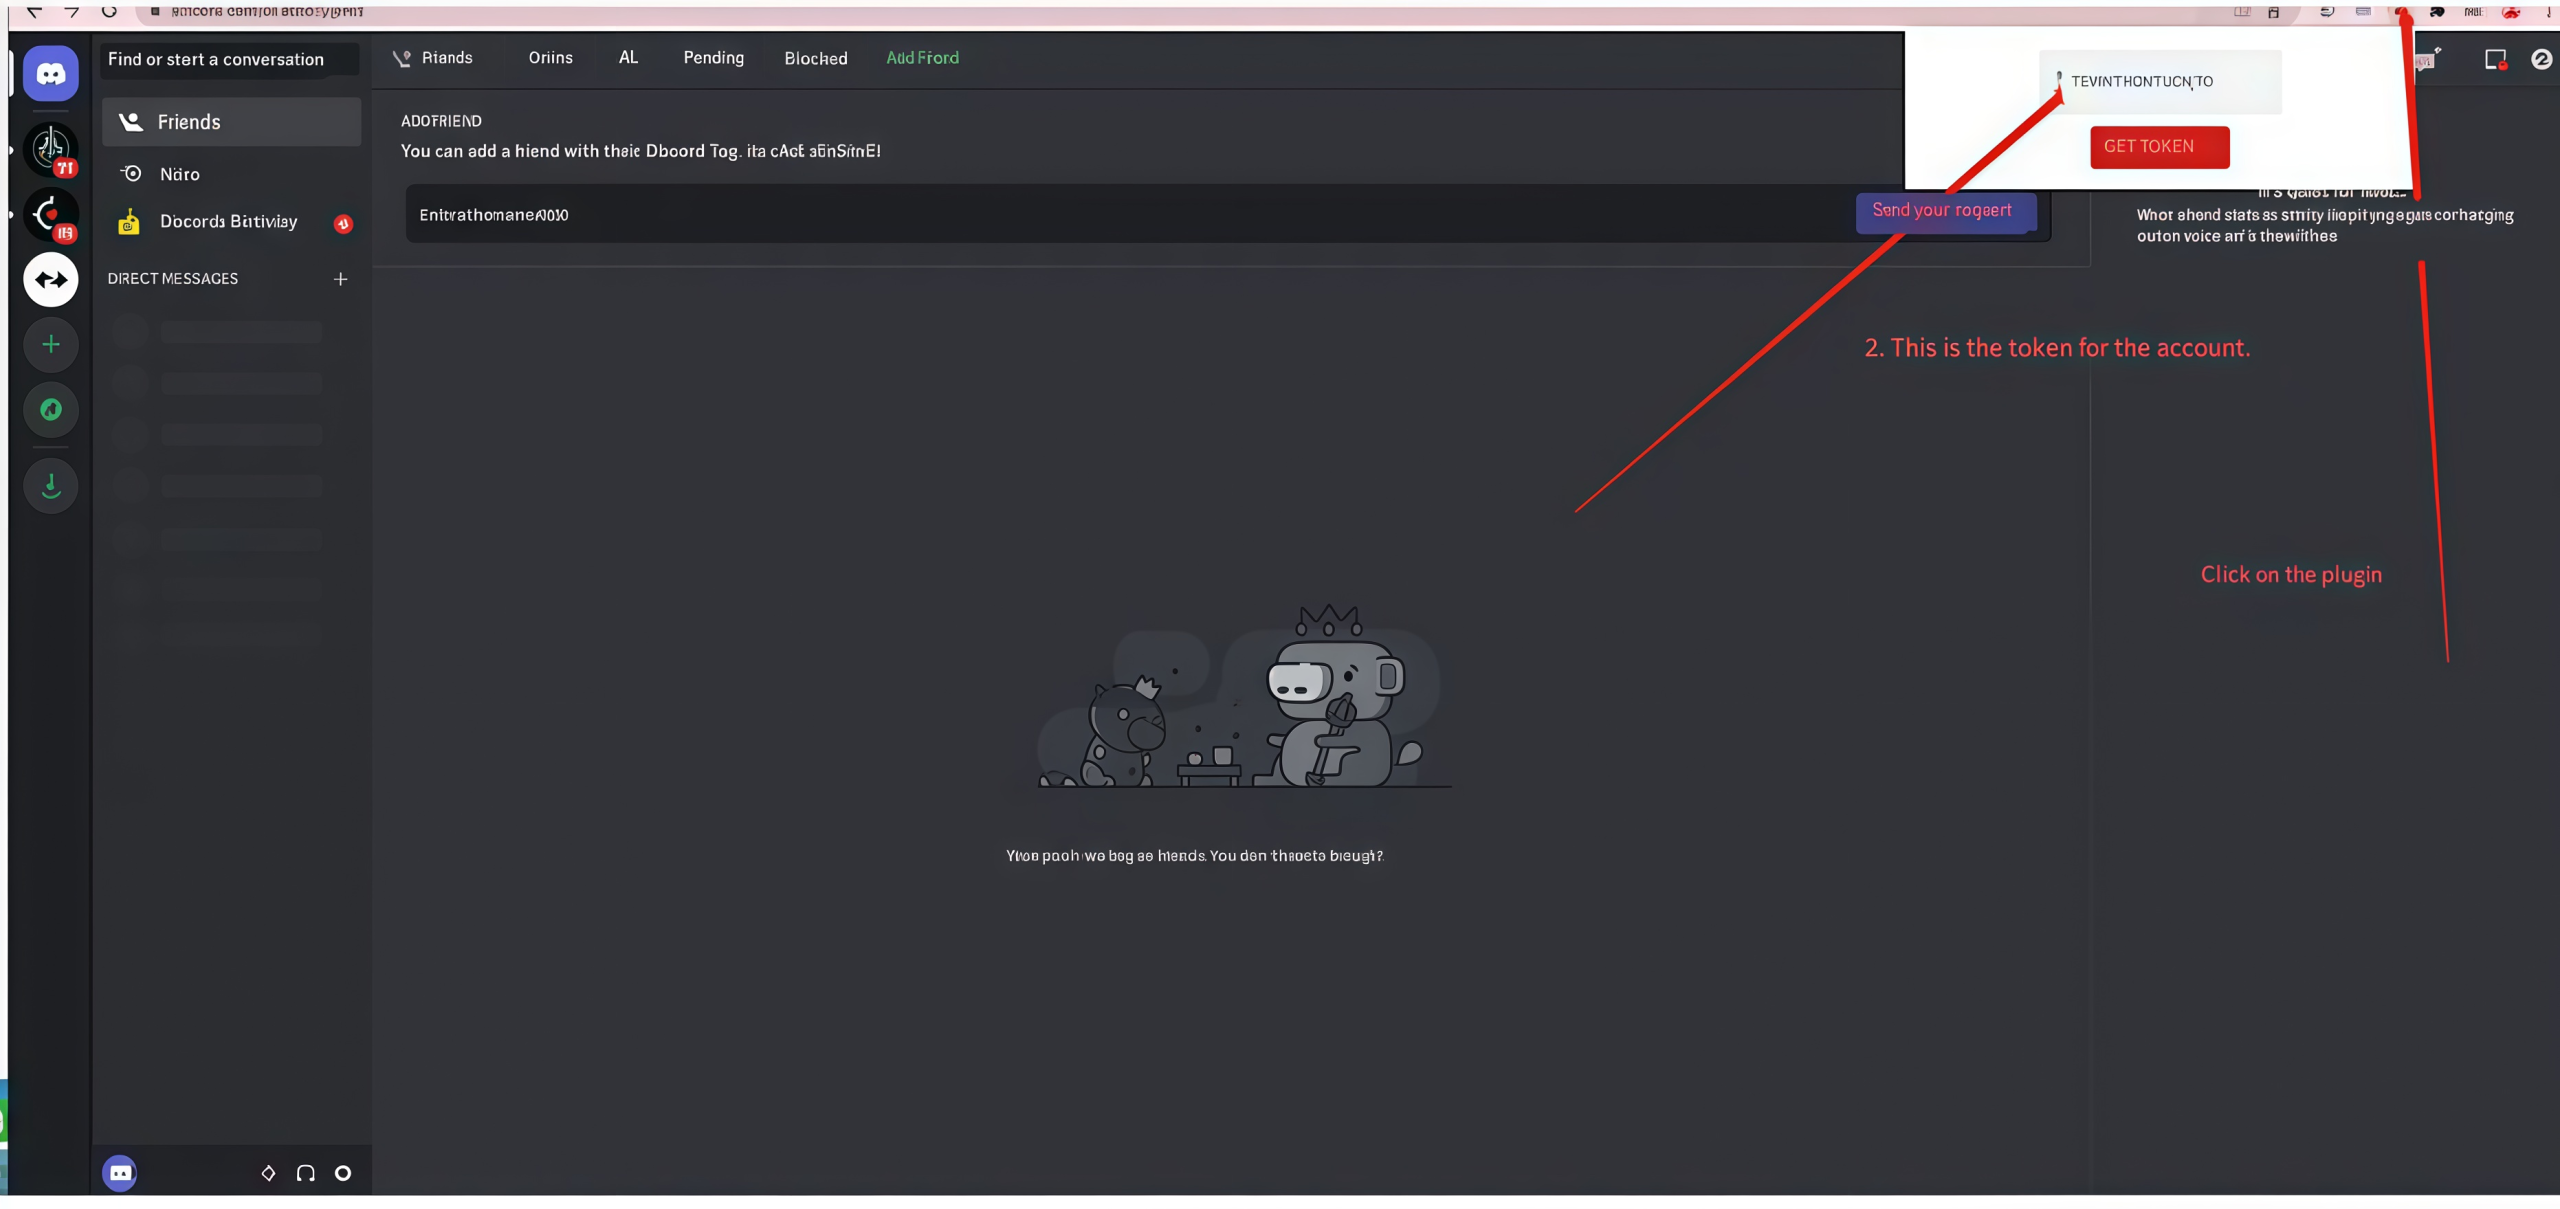
Task: Deafen audio using the headphone icon
Action: click(x=305, y=1173)
